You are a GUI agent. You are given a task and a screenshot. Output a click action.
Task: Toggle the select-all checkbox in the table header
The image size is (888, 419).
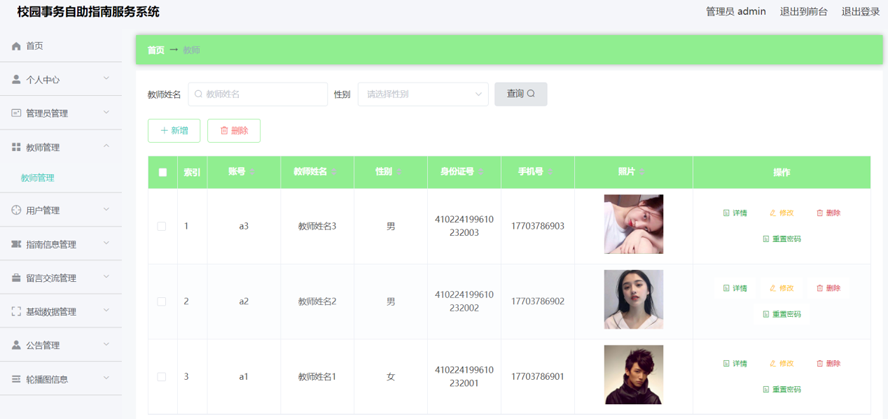click(163, 172)
